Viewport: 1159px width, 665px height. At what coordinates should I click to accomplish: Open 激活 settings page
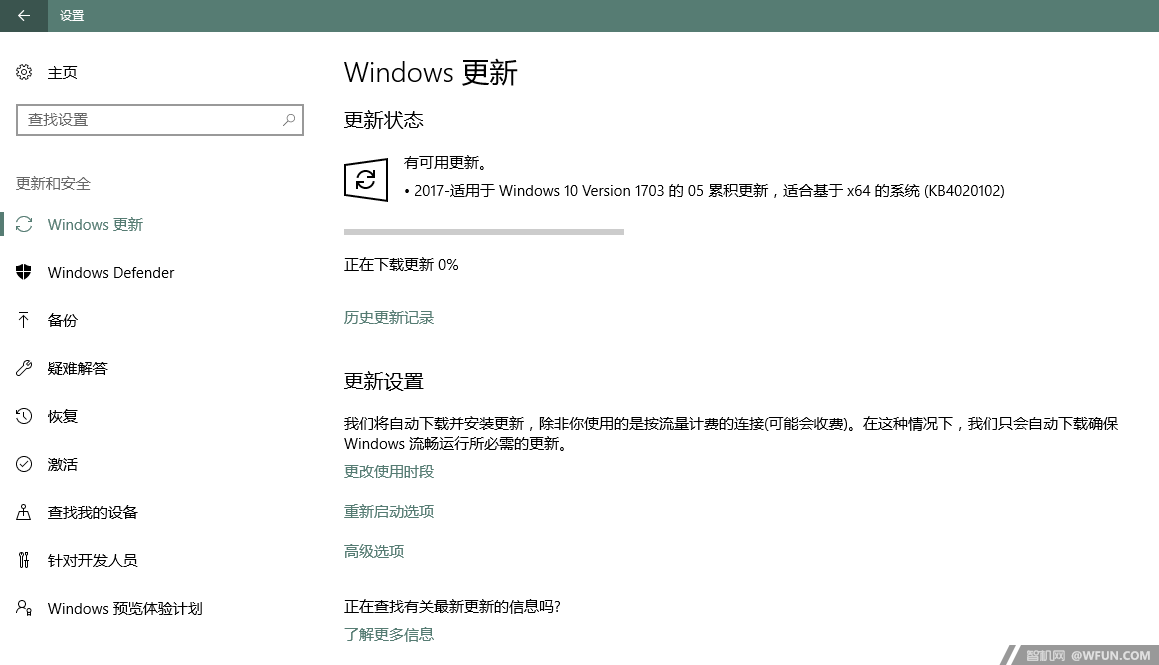click(x=62, y=464)
